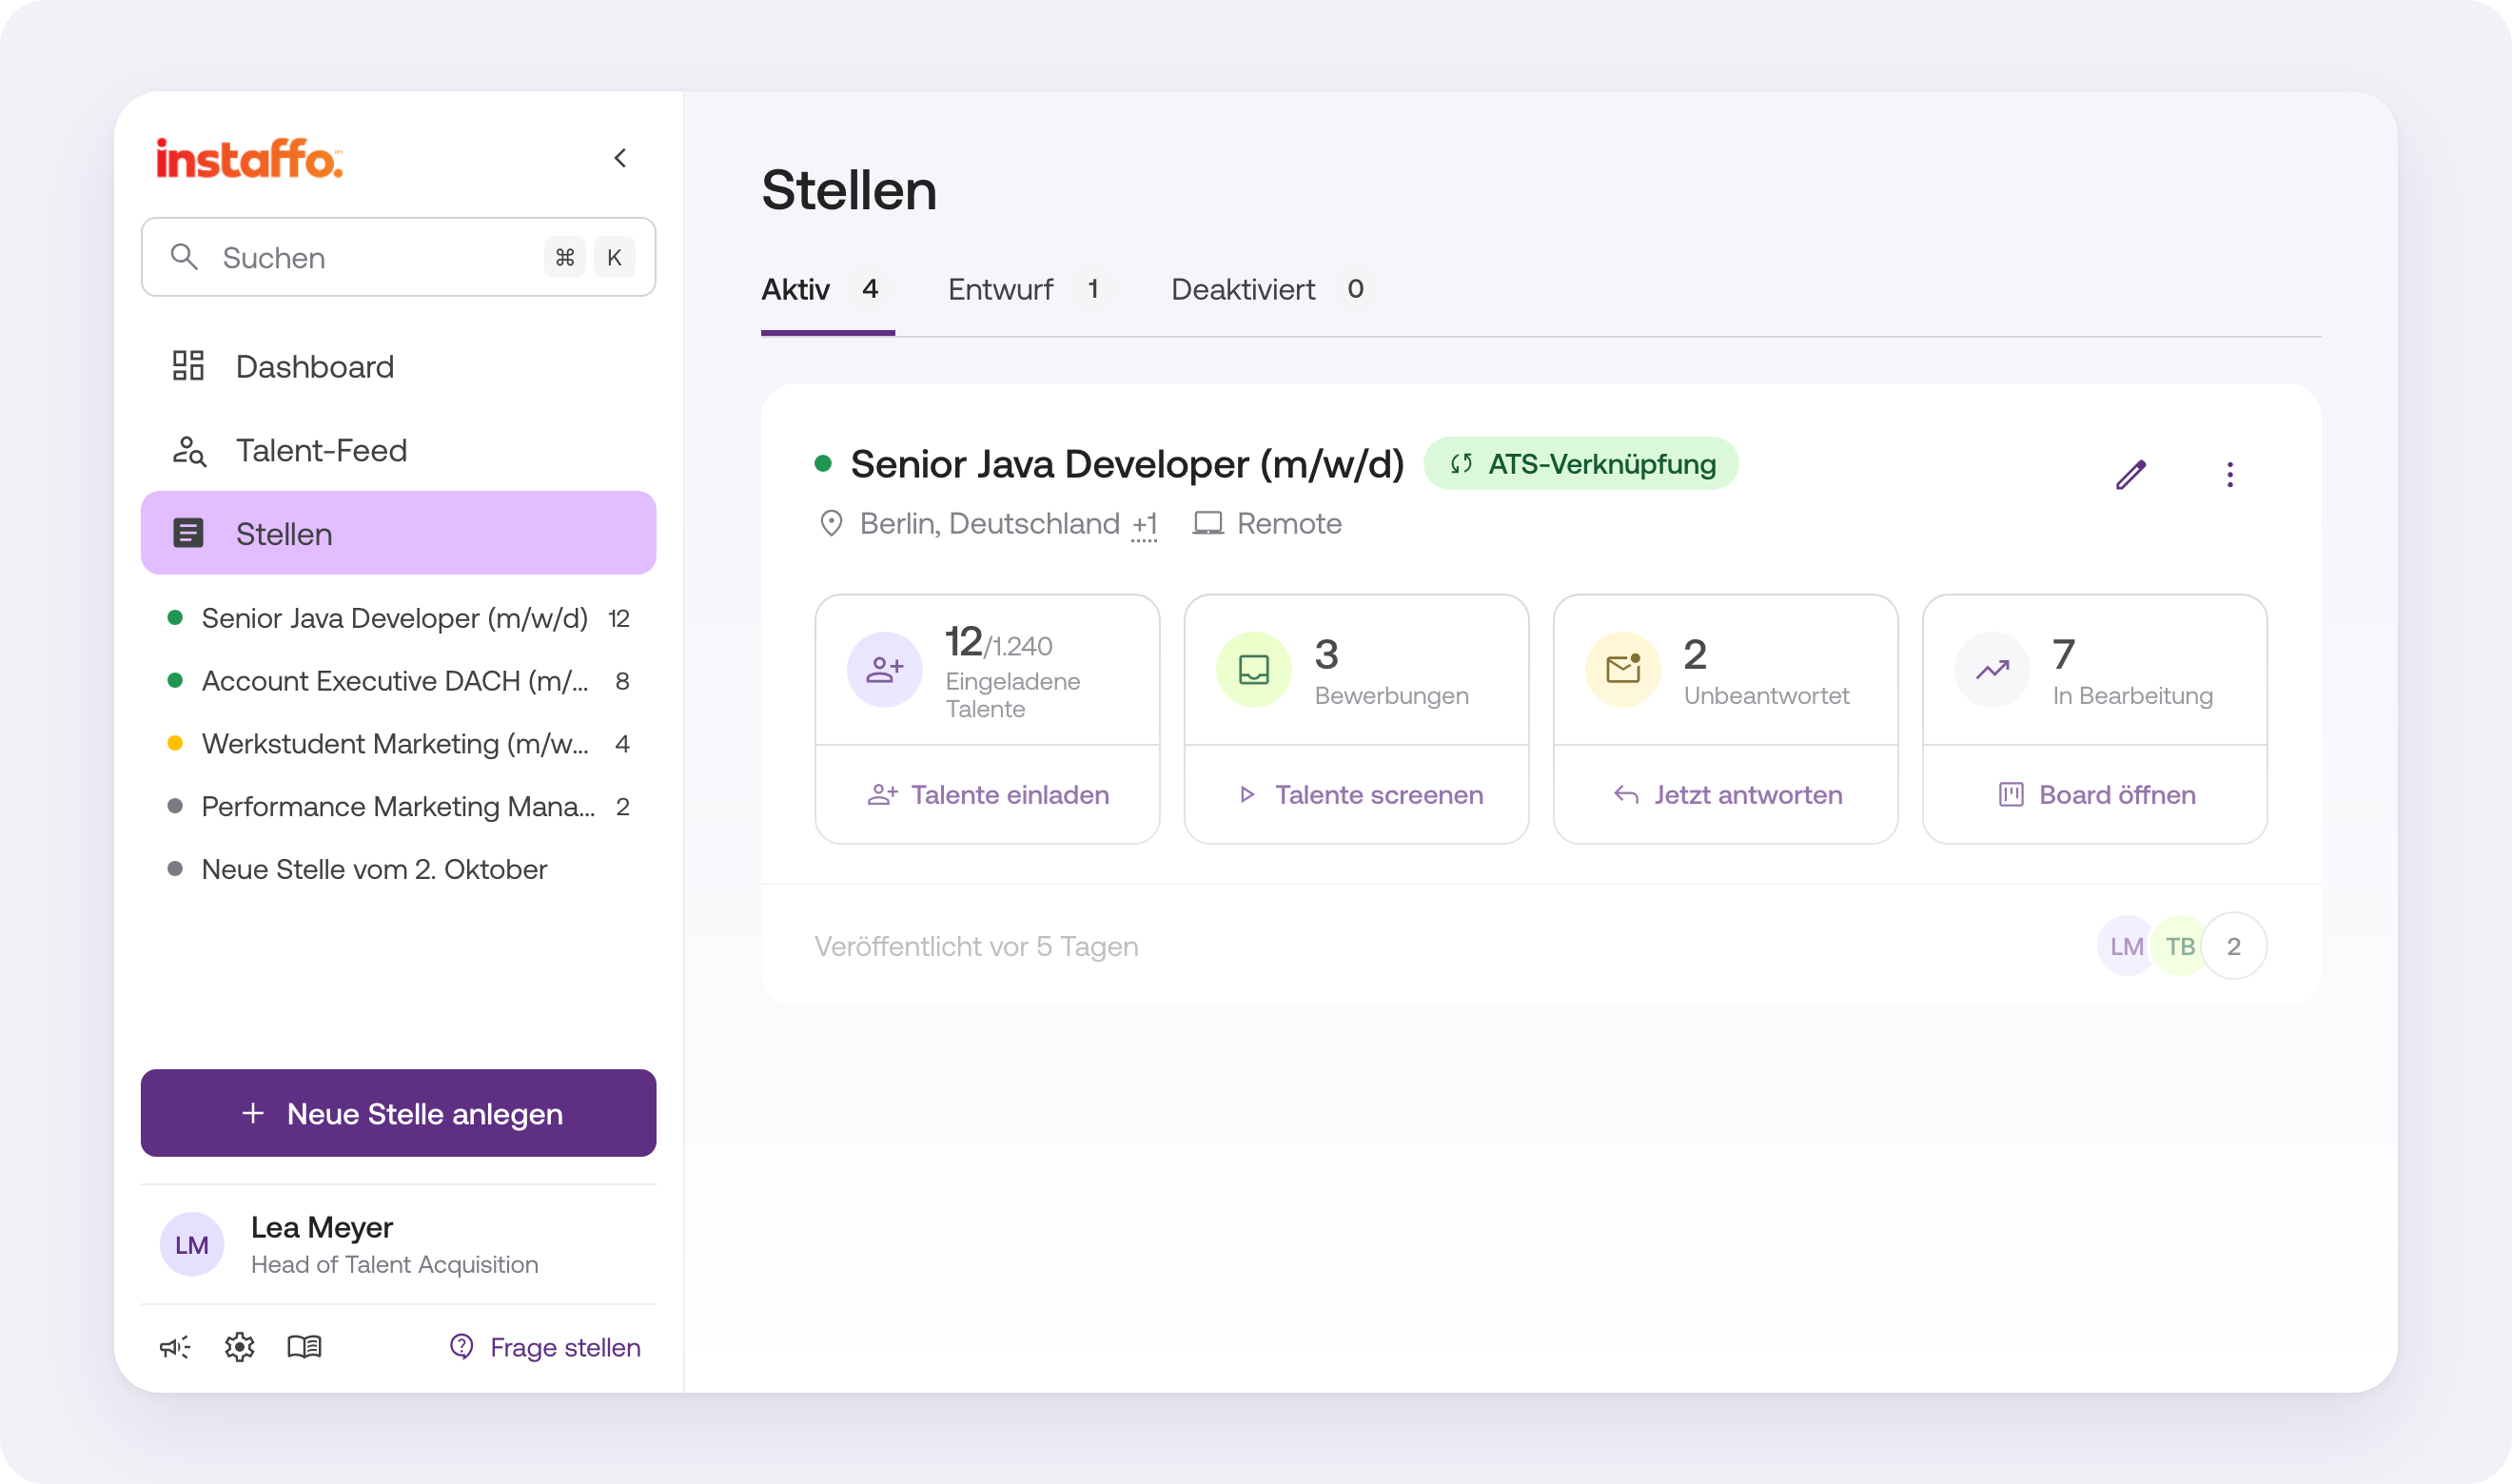
Task: Click the megaphone announcements icon
Action: tap(175, 1347)
